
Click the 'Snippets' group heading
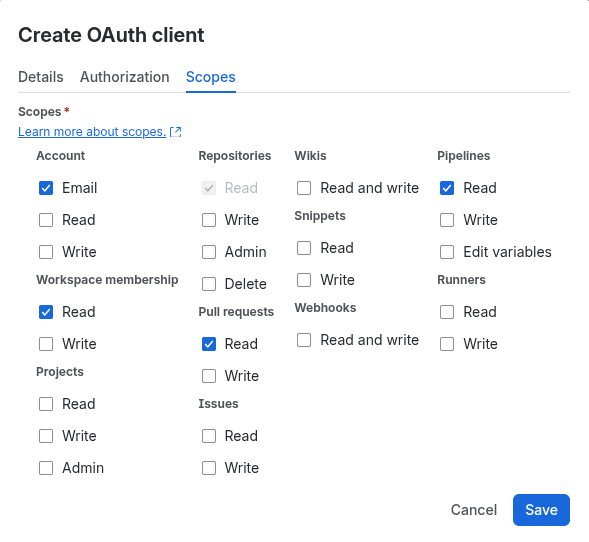pos(320,216)
